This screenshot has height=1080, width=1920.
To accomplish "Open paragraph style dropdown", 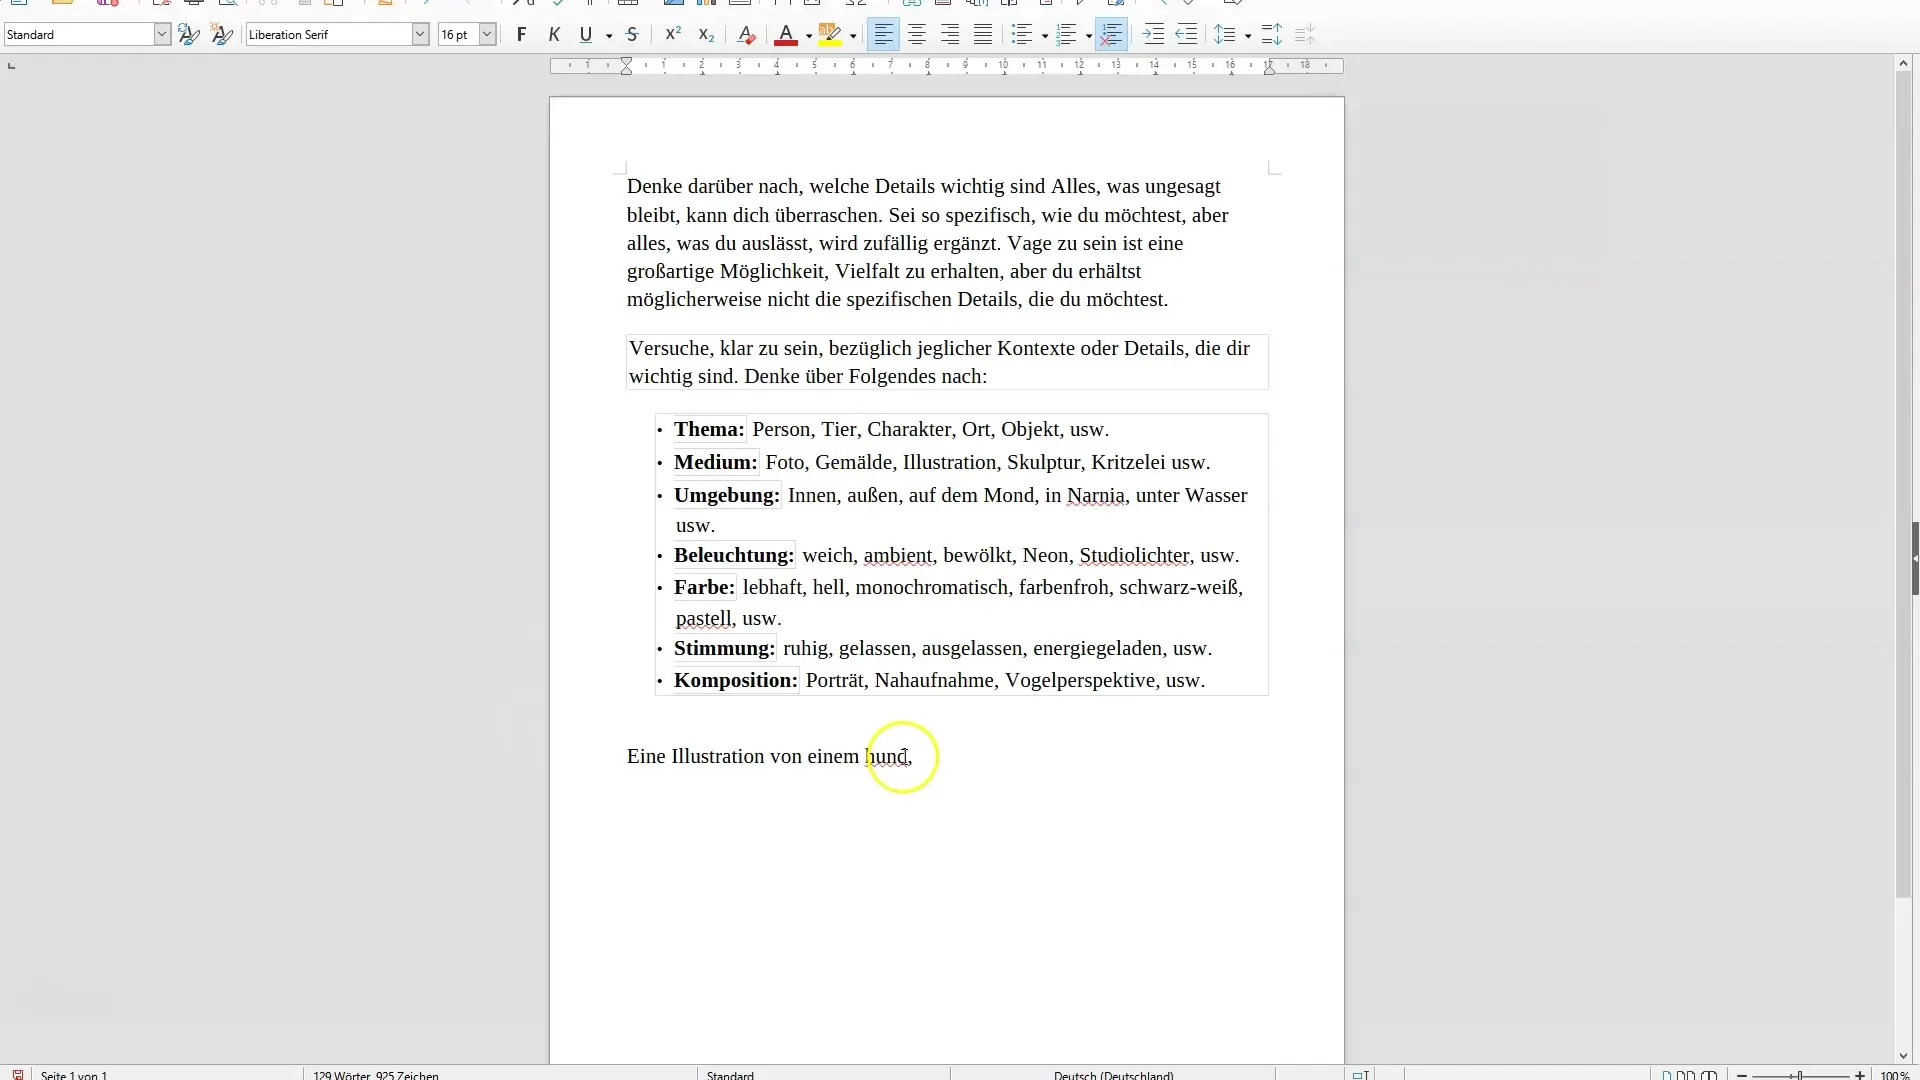I will coord(161,34).
